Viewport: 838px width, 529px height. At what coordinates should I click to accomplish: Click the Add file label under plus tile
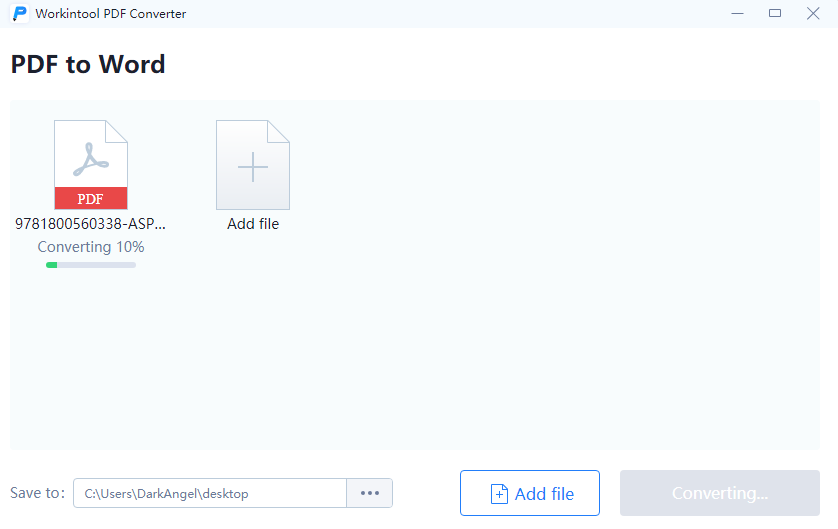pyautogui.click(x=253, y=224)
